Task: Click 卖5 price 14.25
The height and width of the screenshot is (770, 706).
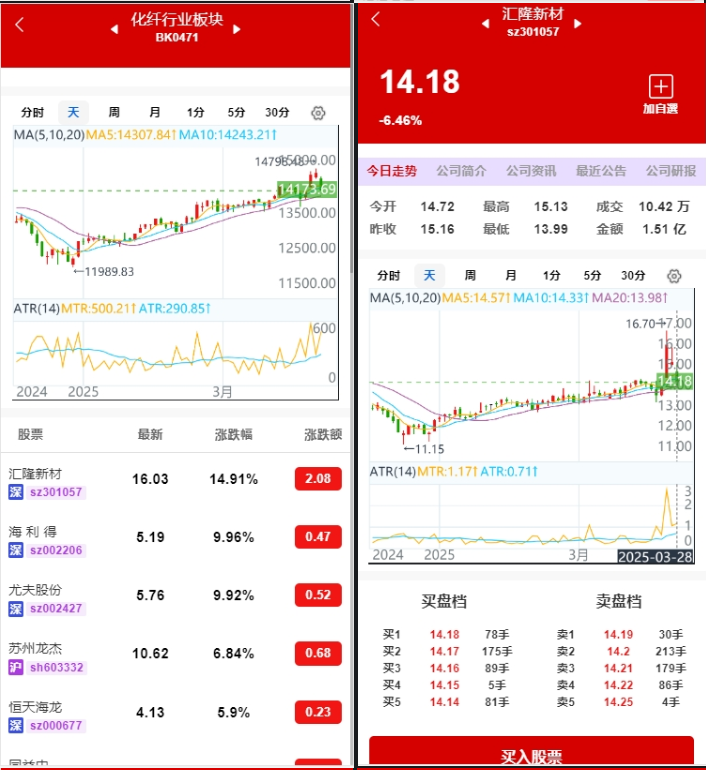Action: point(619,702)
